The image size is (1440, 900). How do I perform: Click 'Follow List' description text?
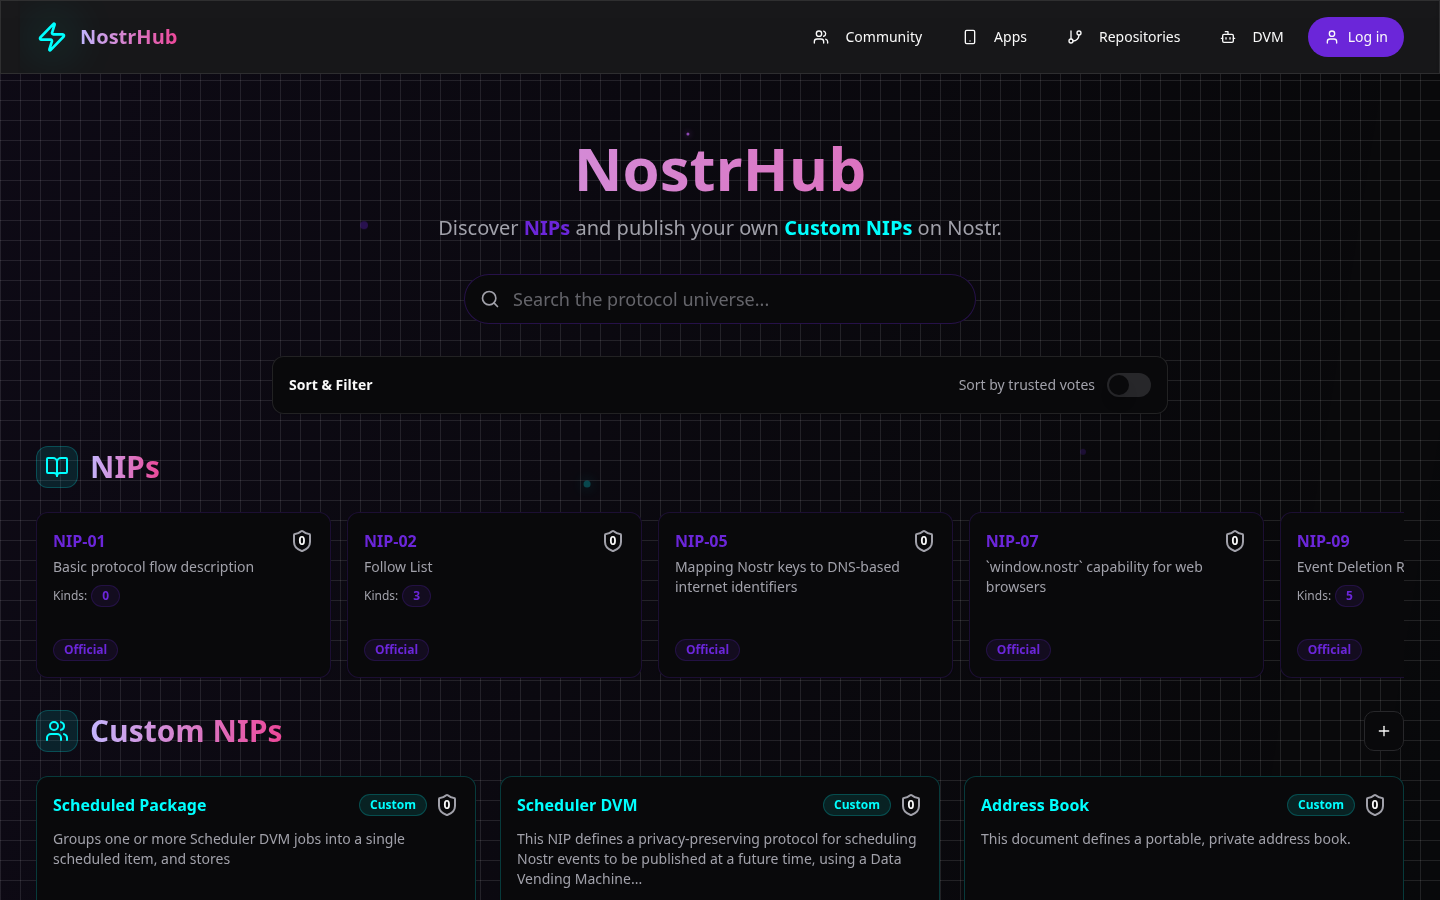coord(398,567)
